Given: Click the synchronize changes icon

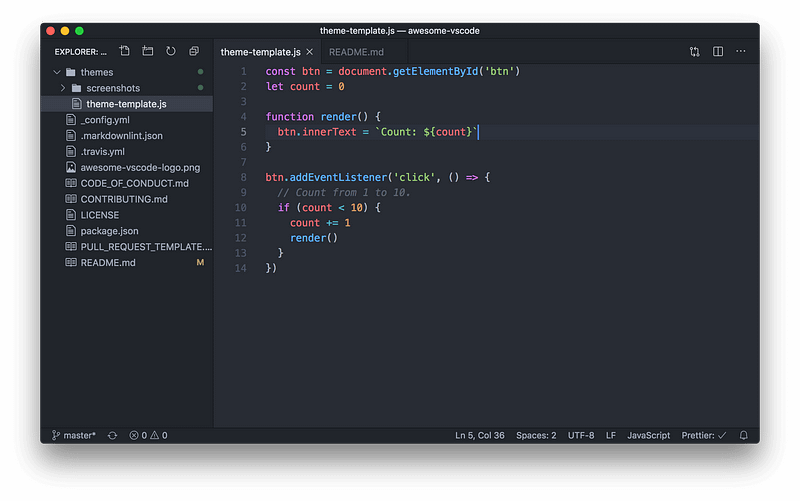Looking at the screenshot, I should (112, 435).
